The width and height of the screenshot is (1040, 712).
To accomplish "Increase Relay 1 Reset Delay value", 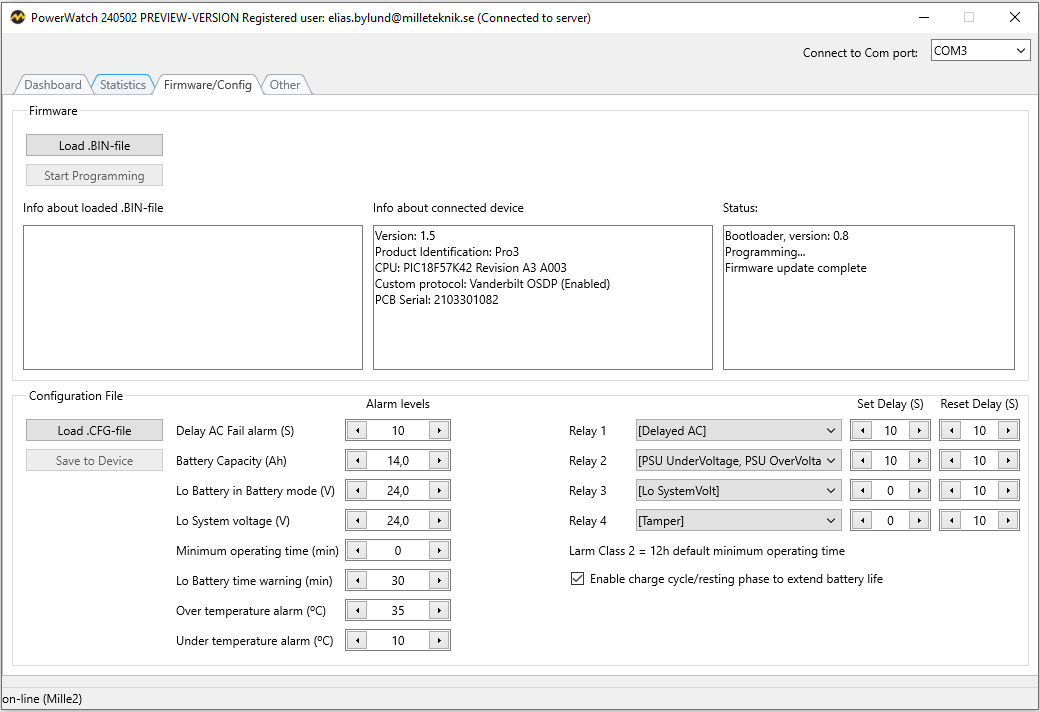I will click(x=1008, y=430).
